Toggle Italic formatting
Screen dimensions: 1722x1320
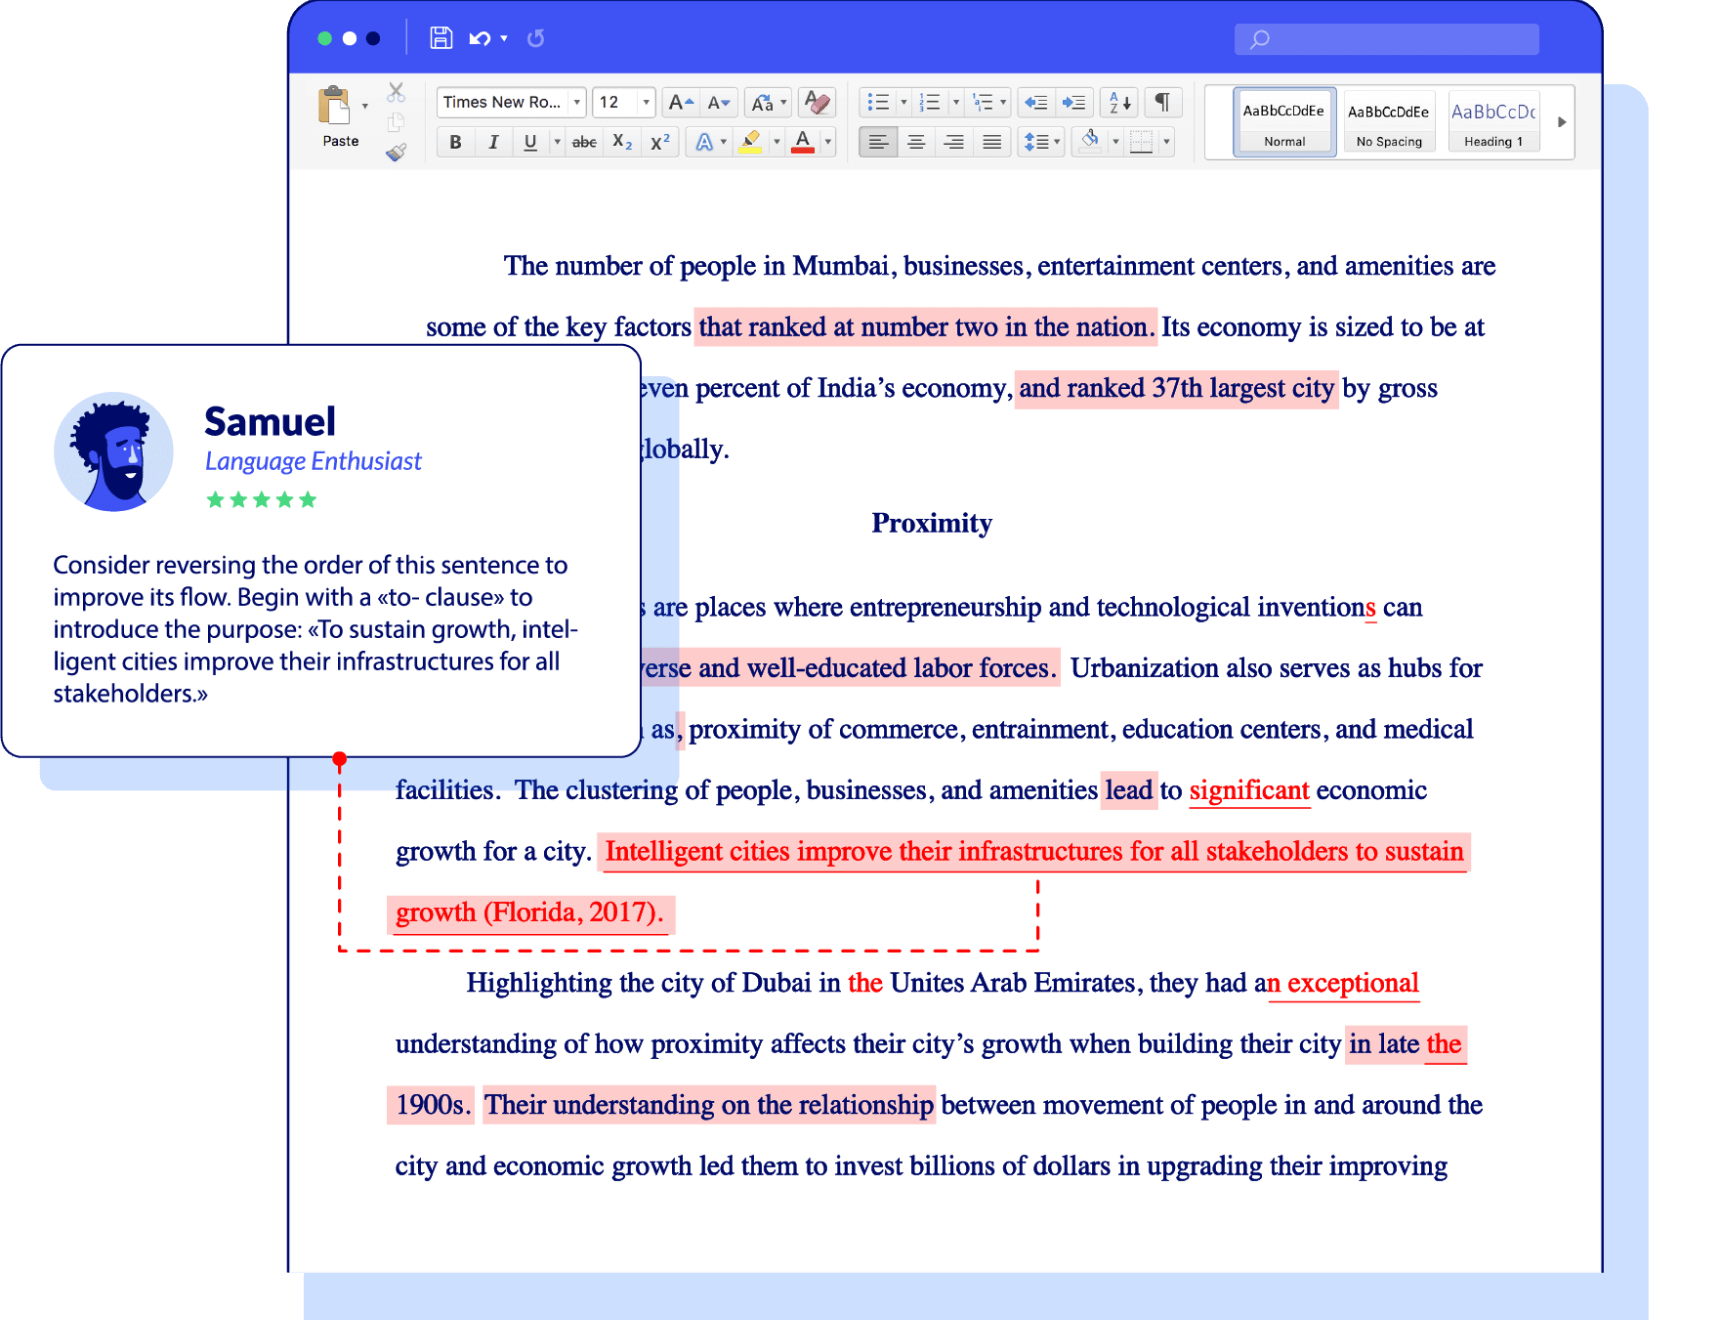coord(493,142)
